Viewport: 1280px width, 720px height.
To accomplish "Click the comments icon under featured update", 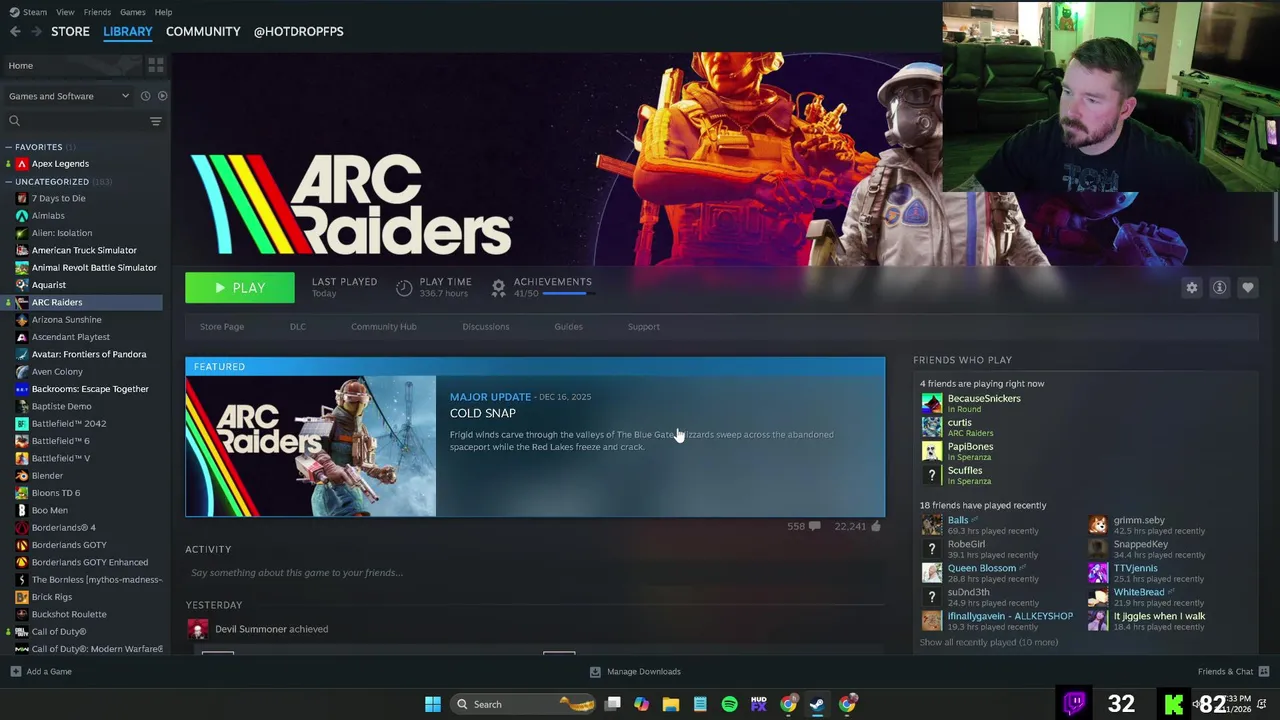I will point(814,526).
